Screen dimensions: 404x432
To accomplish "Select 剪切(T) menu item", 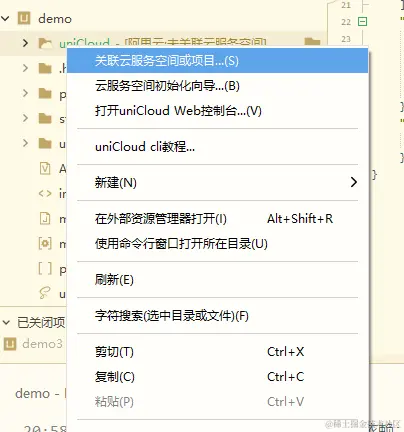I will click(218, 352).
